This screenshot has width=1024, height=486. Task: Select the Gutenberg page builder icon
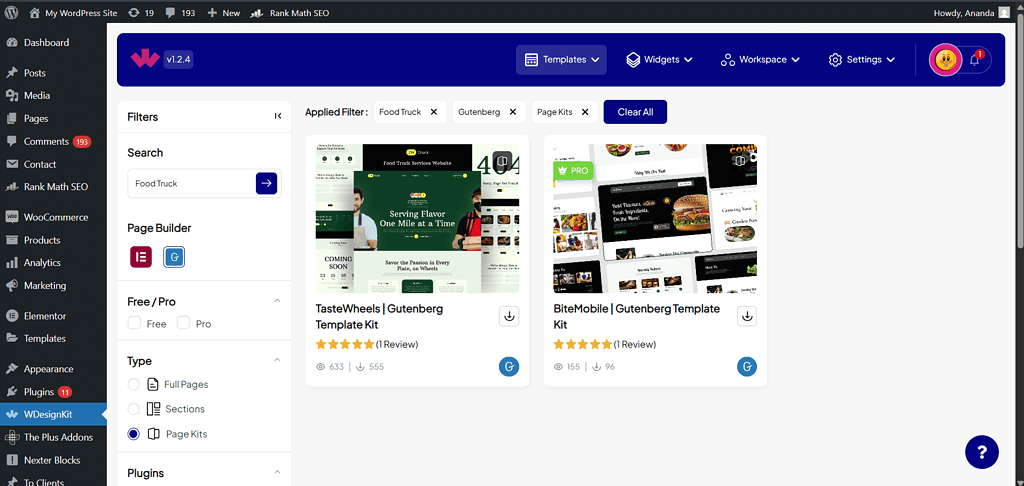[174, 257]
